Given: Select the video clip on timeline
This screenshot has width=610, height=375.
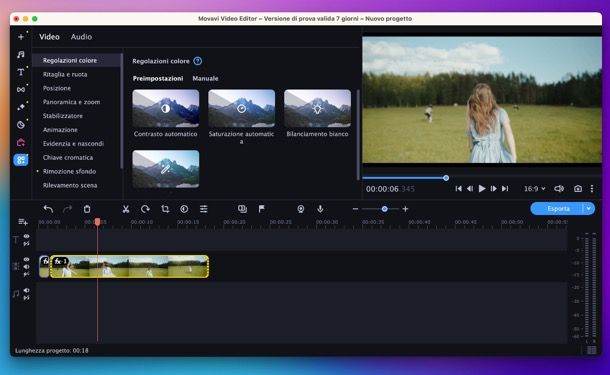Looking at the screenshot, I should click(x=130, y=266).
